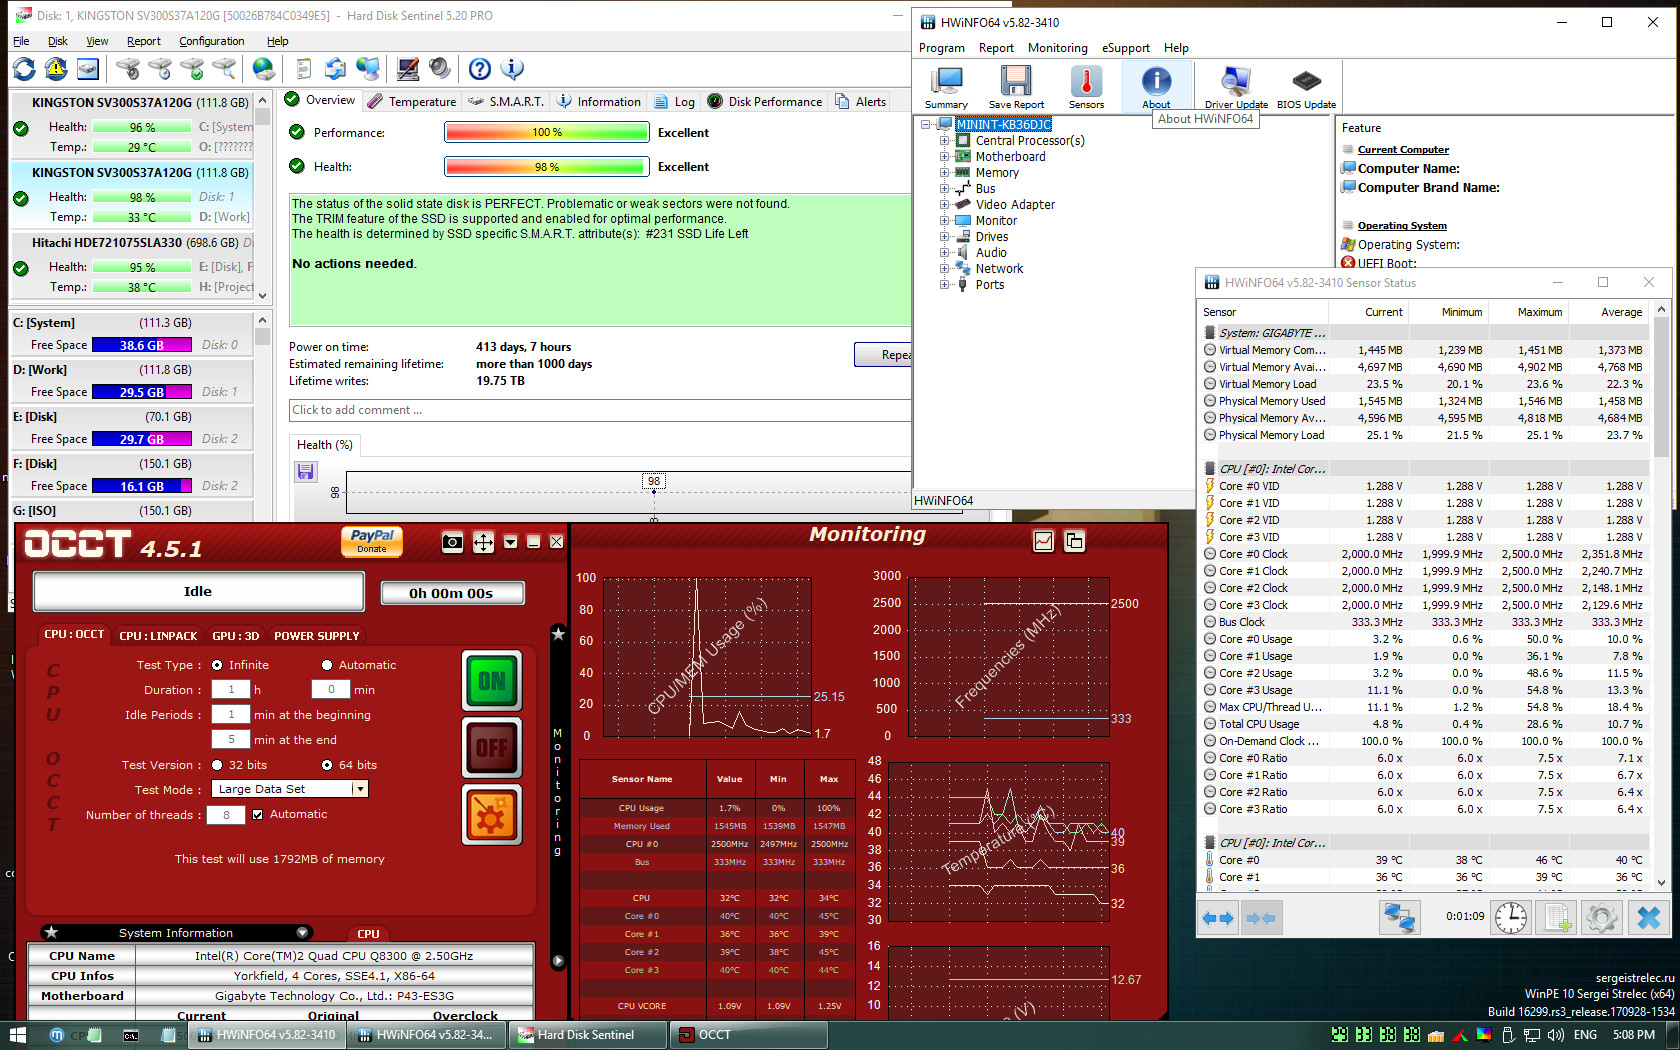Click the C: System free space bar
The width and height of the screenshot is (1680, 1050).
pos(142,345)
